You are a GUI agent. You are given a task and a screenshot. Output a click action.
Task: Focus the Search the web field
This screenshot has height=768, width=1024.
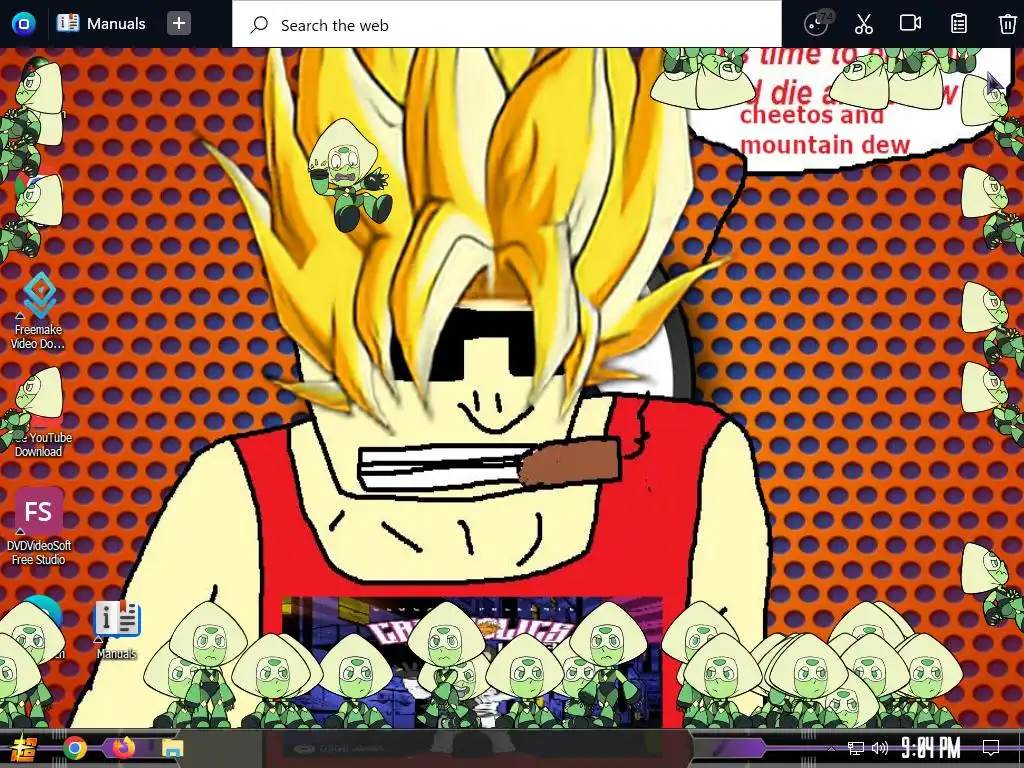[x=507, y=25]
